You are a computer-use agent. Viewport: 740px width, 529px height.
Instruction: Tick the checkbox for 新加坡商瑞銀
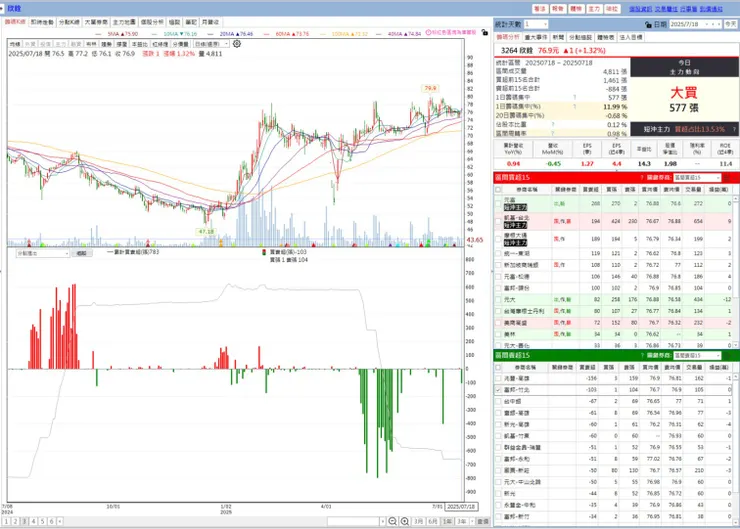(x=498, y=265)
